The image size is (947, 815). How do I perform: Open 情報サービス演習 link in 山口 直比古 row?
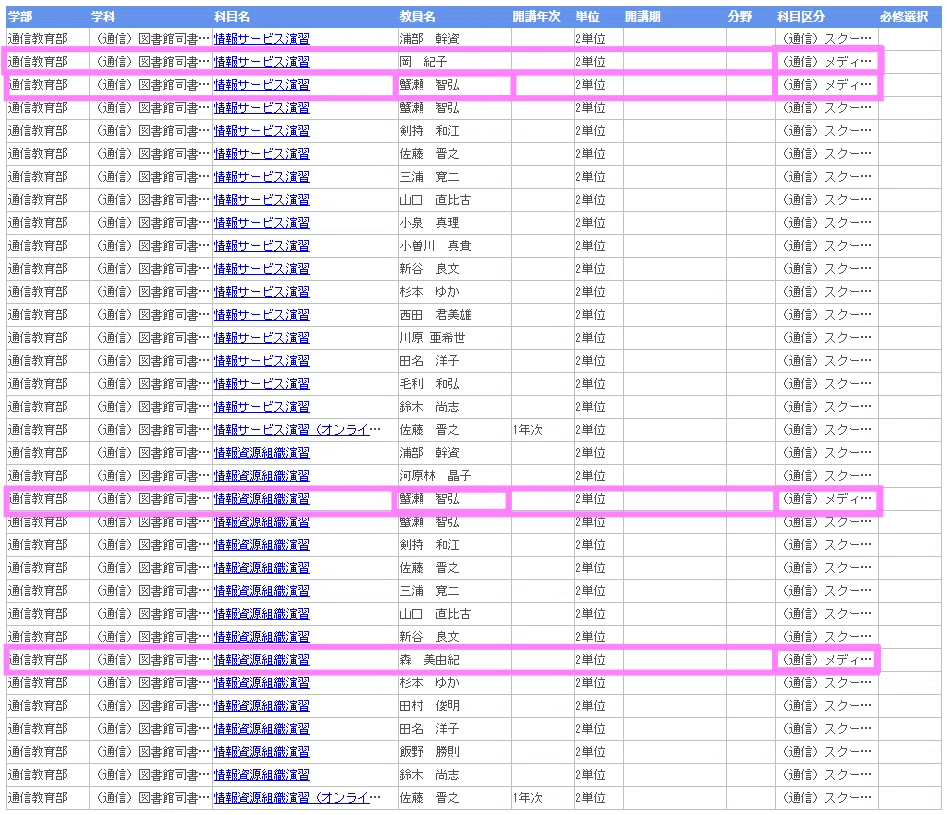point(262,199)
